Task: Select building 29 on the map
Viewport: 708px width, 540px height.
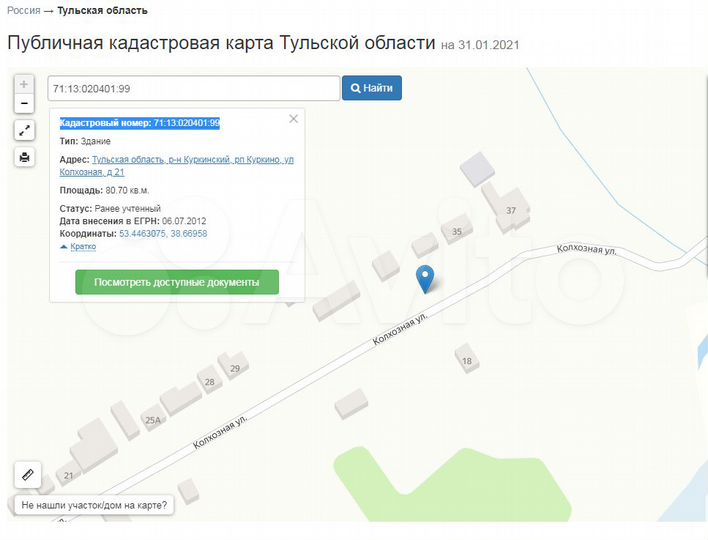Action: pyautogui.click(x=234, y=367)
